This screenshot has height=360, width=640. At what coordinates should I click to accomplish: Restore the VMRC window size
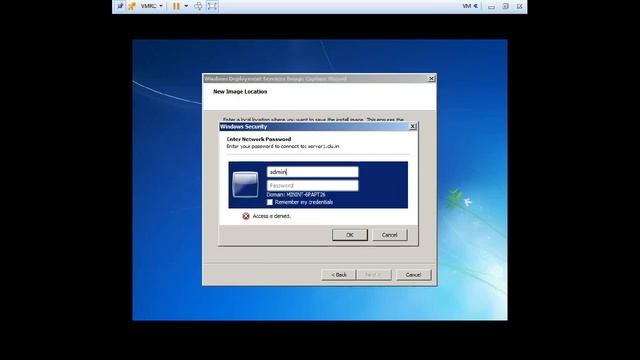(x=505, y=6)
